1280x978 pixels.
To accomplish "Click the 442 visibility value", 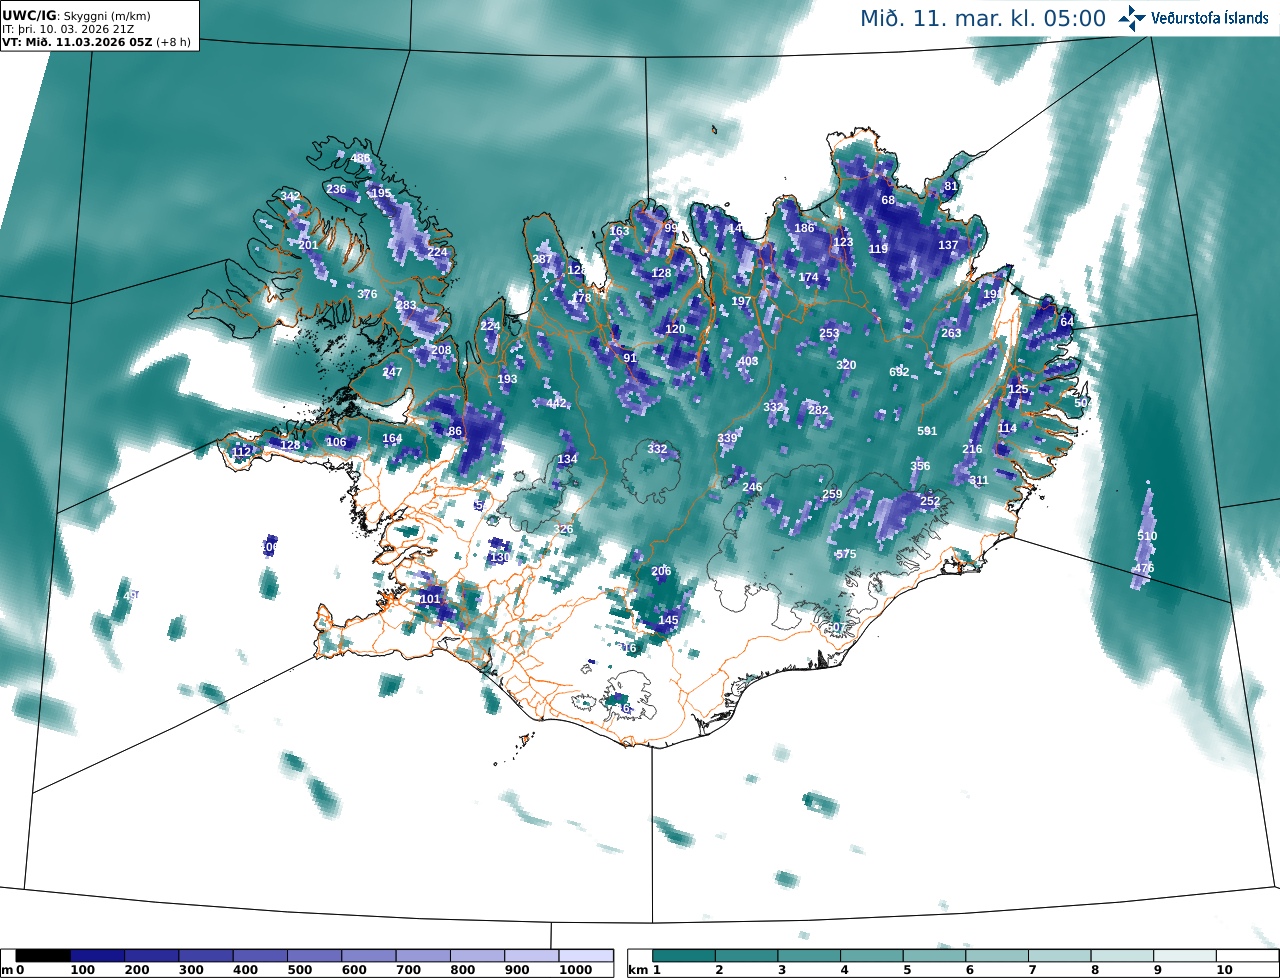I will (556, 403).
